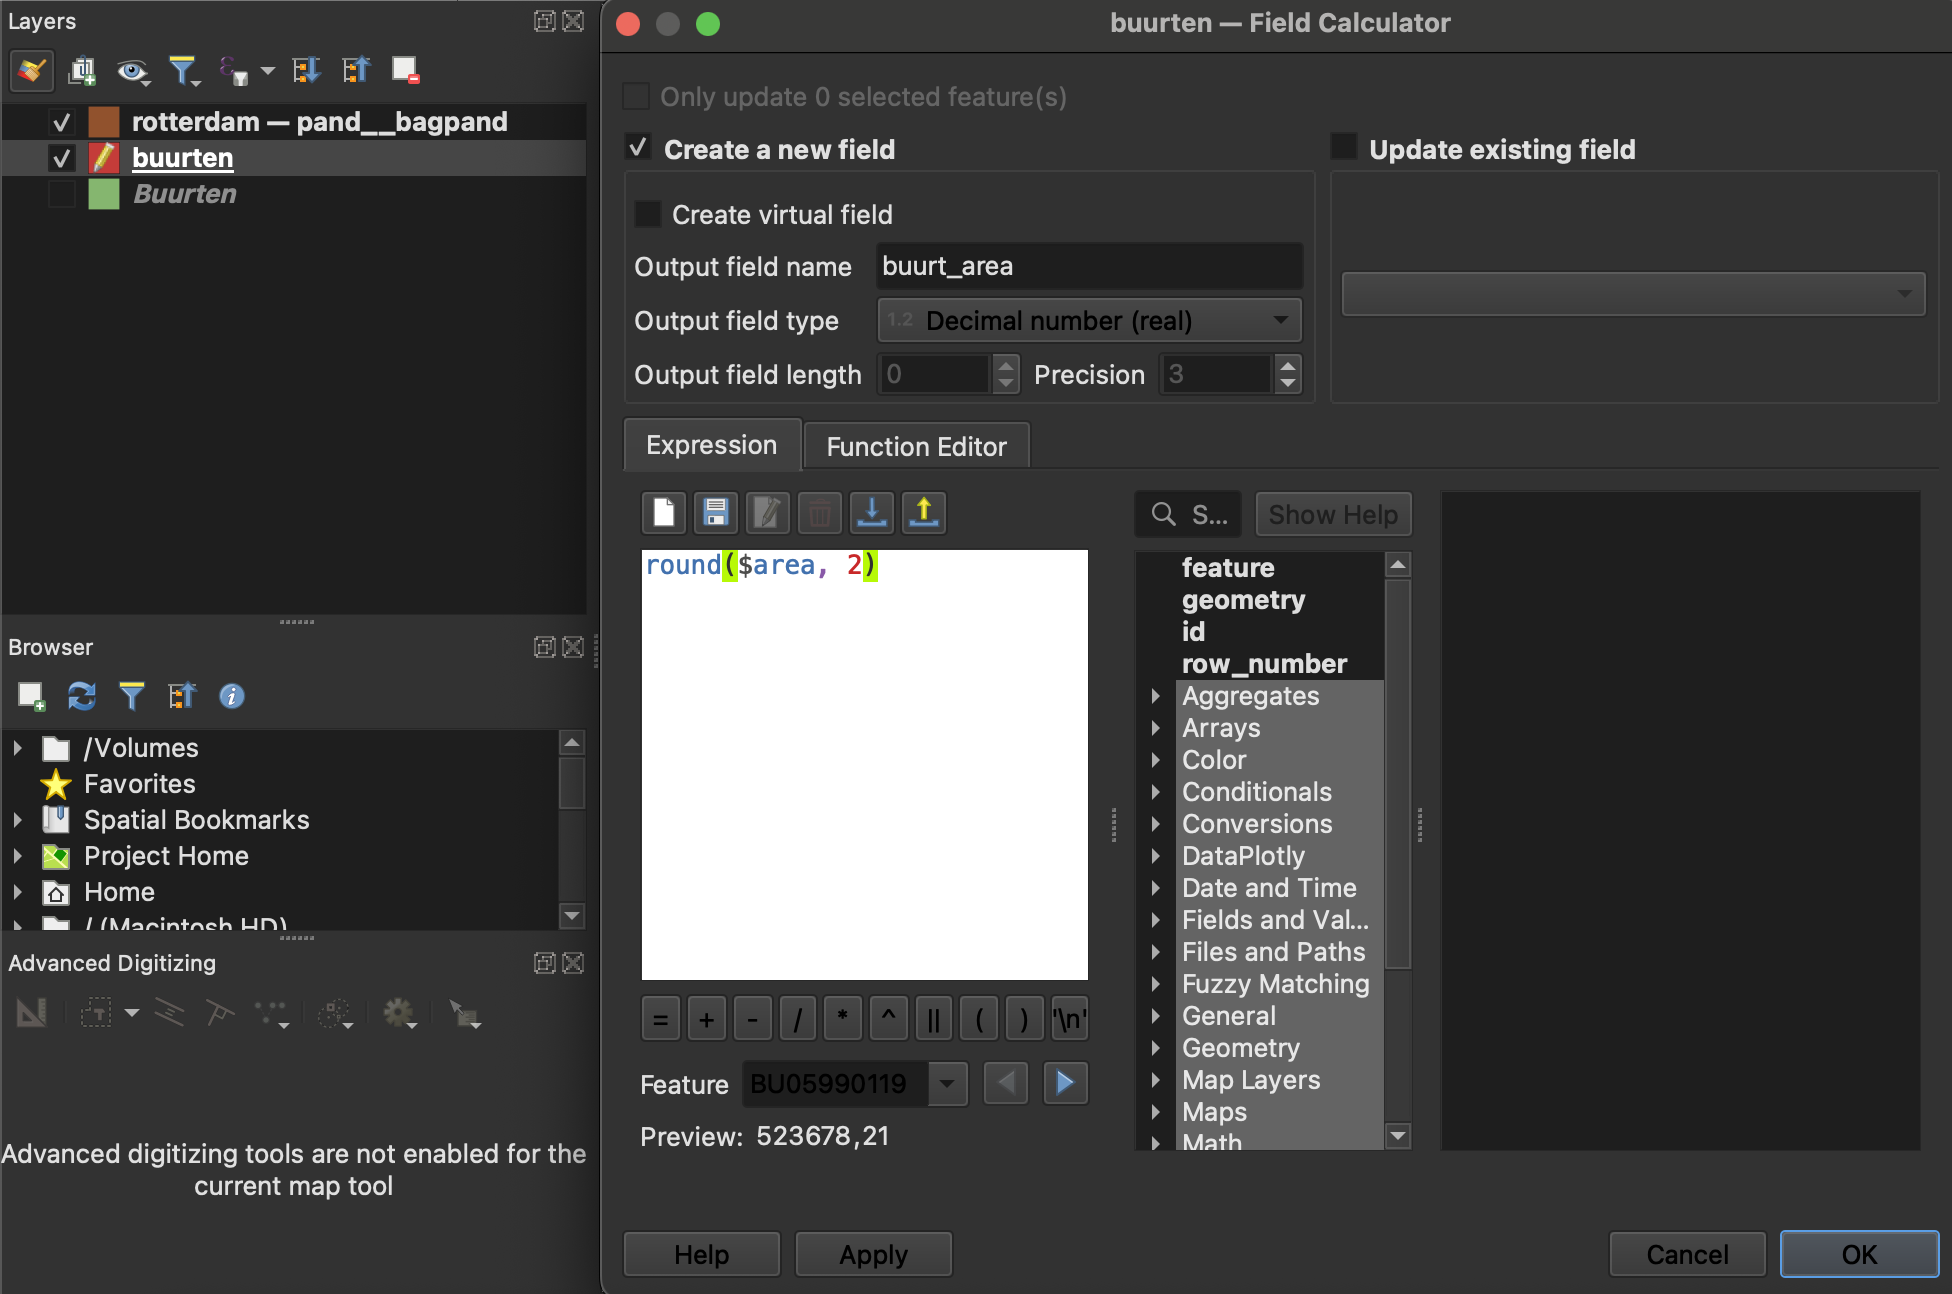The height and width of the screenshot is (1294, 1952).
Task: Import user expressions from file
Action: point(872,513)
